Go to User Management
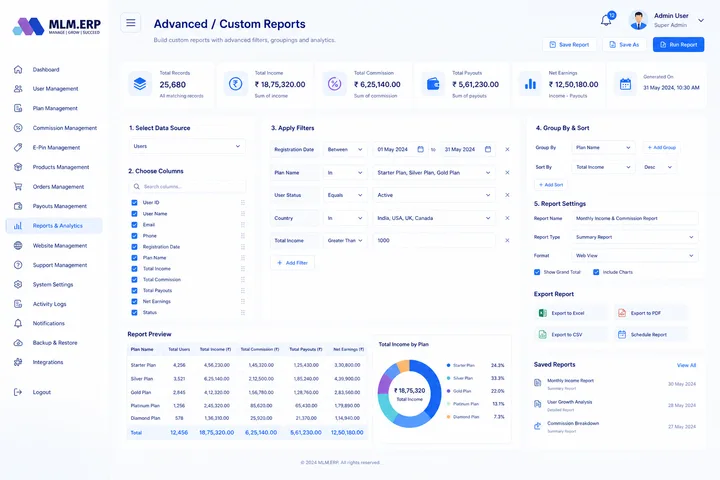Image resolution: width=720 pixels, height=480 pixels. point(54,89)
